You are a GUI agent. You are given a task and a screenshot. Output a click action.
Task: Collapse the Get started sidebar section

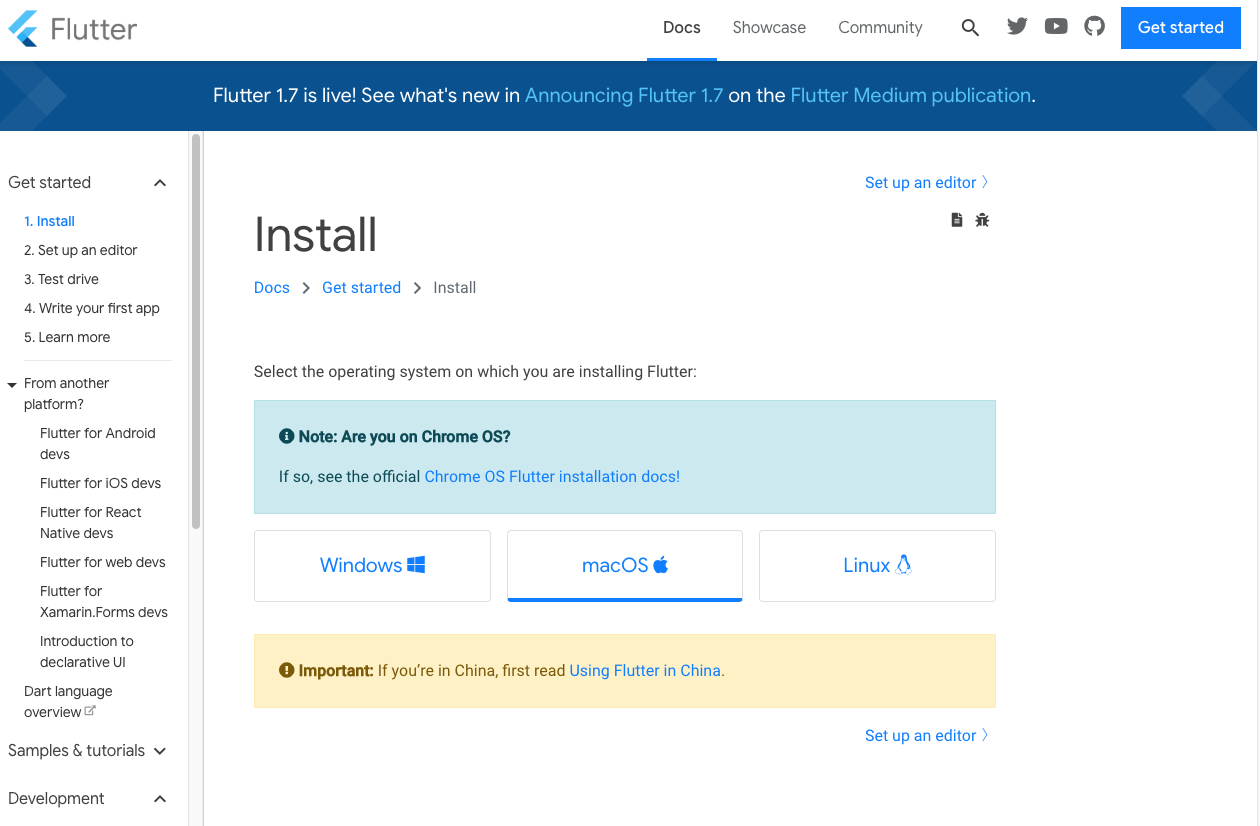[160, 183]
